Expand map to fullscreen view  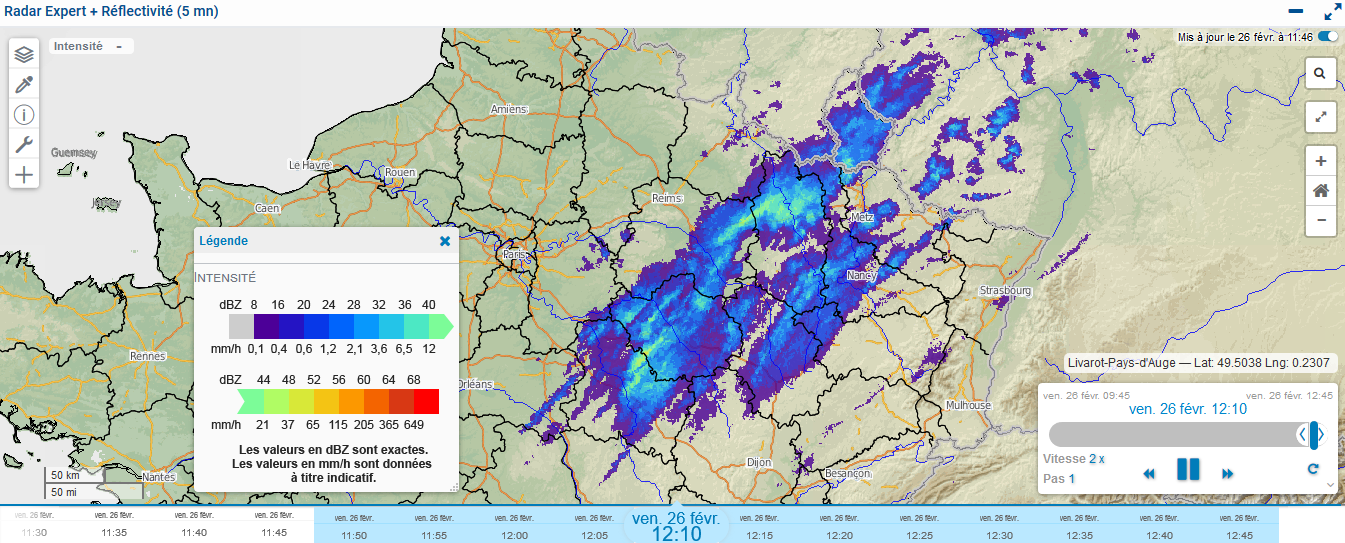(x=1320, y=117)
